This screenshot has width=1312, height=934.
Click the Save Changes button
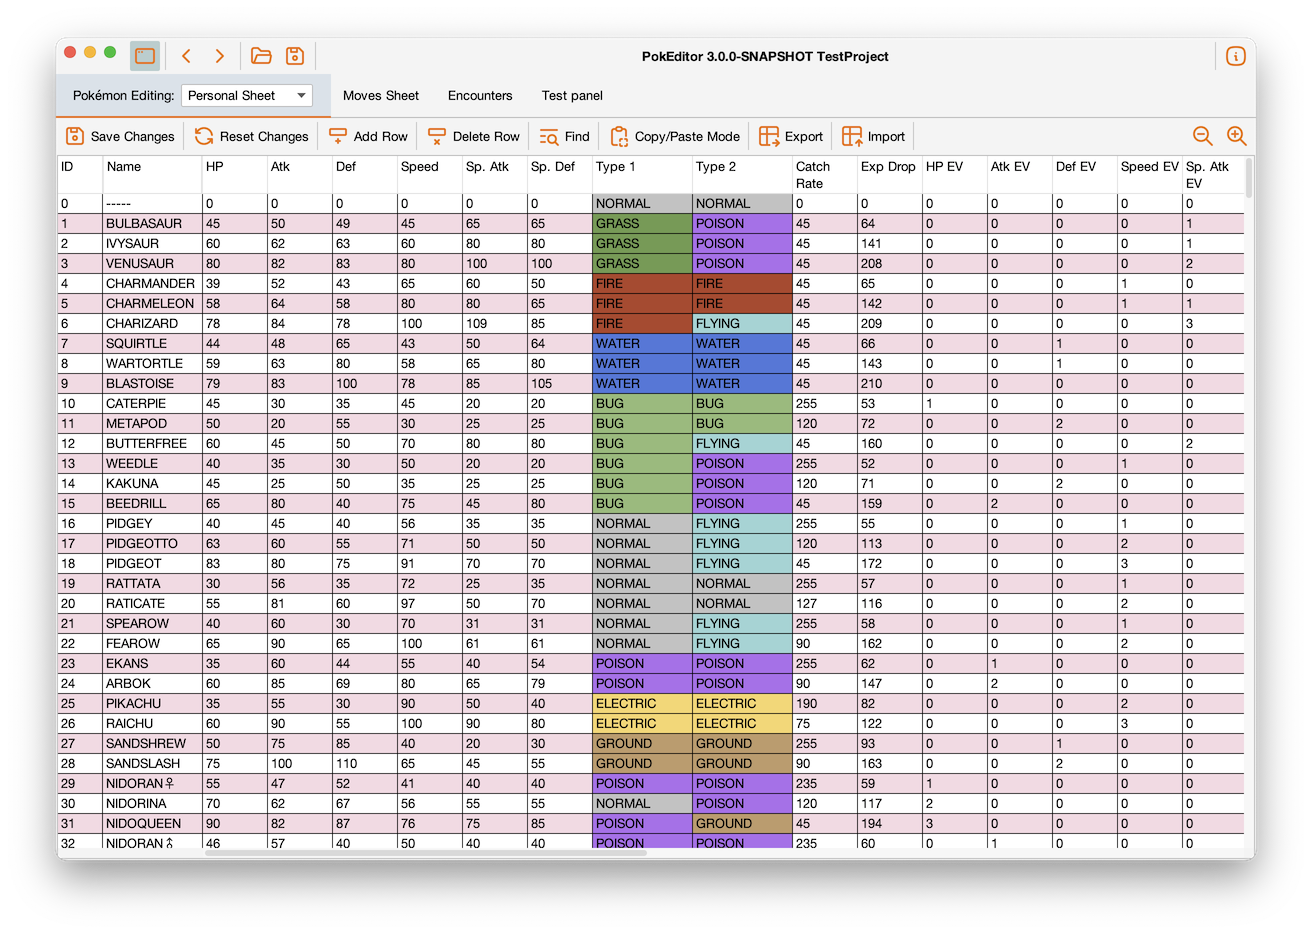click(x=120, y=136)
